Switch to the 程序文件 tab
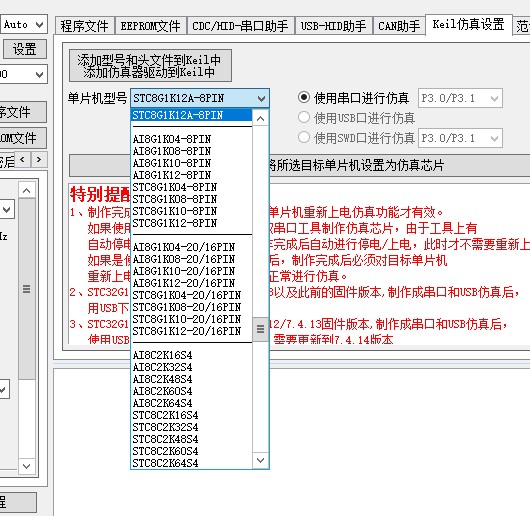Screen dimensions: 530x516 click(85, 26)
